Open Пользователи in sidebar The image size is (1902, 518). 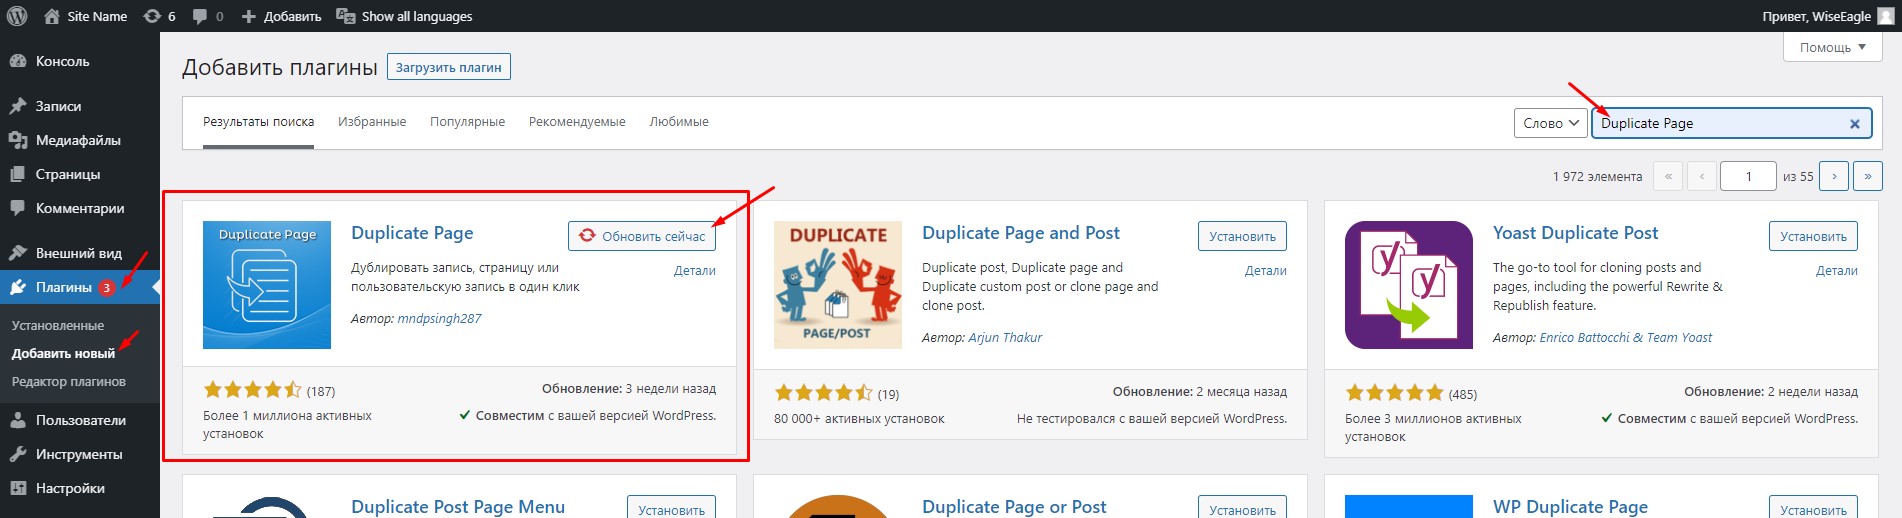pos(80,420)
